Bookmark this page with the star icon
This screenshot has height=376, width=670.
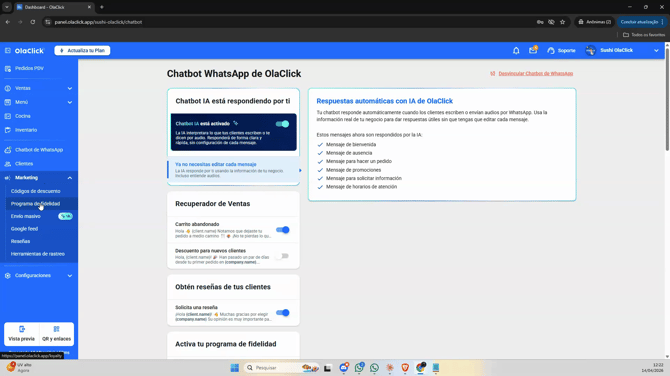click(562, 22)
